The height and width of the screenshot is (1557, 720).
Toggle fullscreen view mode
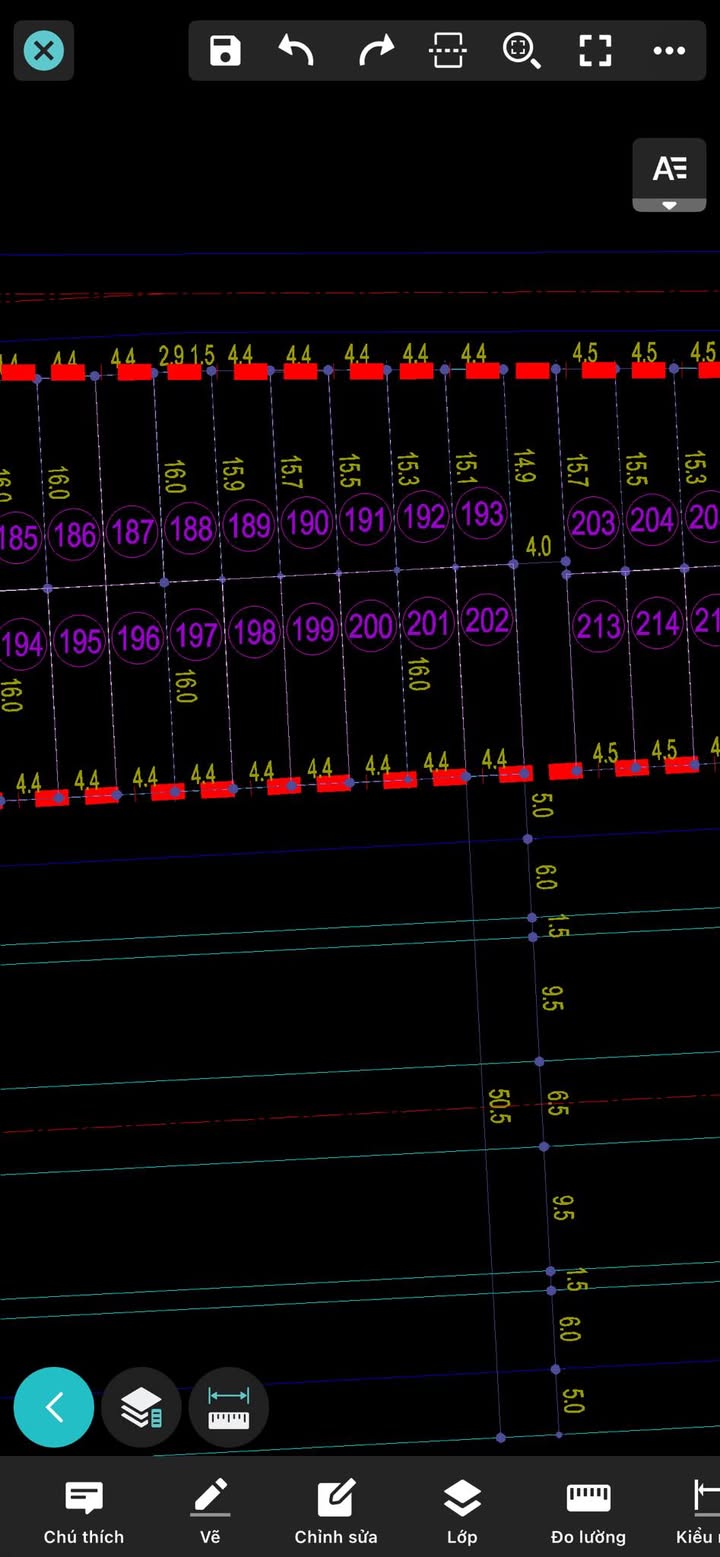(x=595, y=50)
